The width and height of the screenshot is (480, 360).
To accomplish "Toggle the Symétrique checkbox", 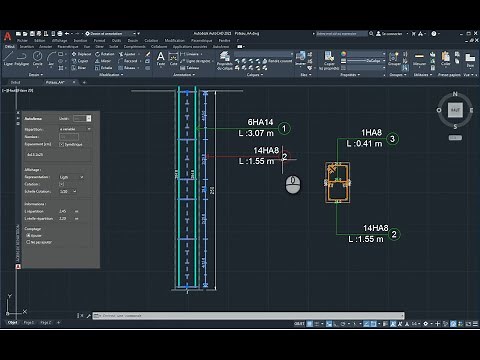I will (x=61, y=144).
